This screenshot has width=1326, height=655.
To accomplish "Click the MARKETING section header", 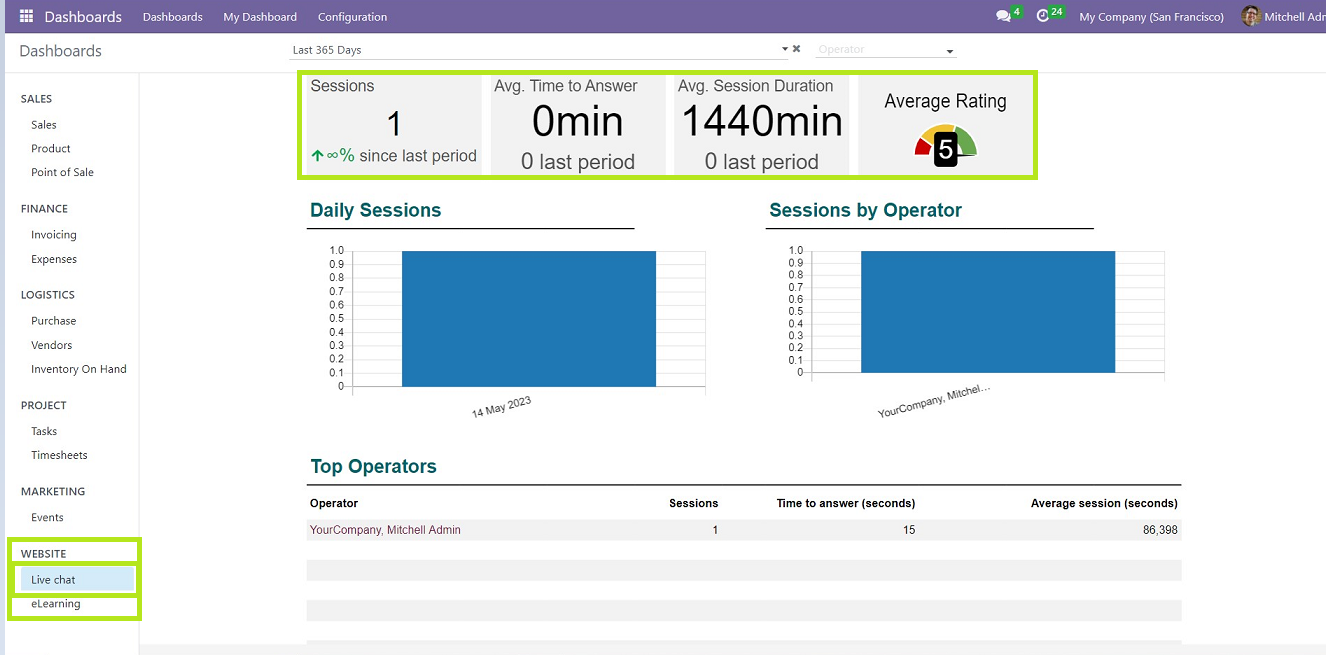I will pyautogui.click(x=53, y=491).
